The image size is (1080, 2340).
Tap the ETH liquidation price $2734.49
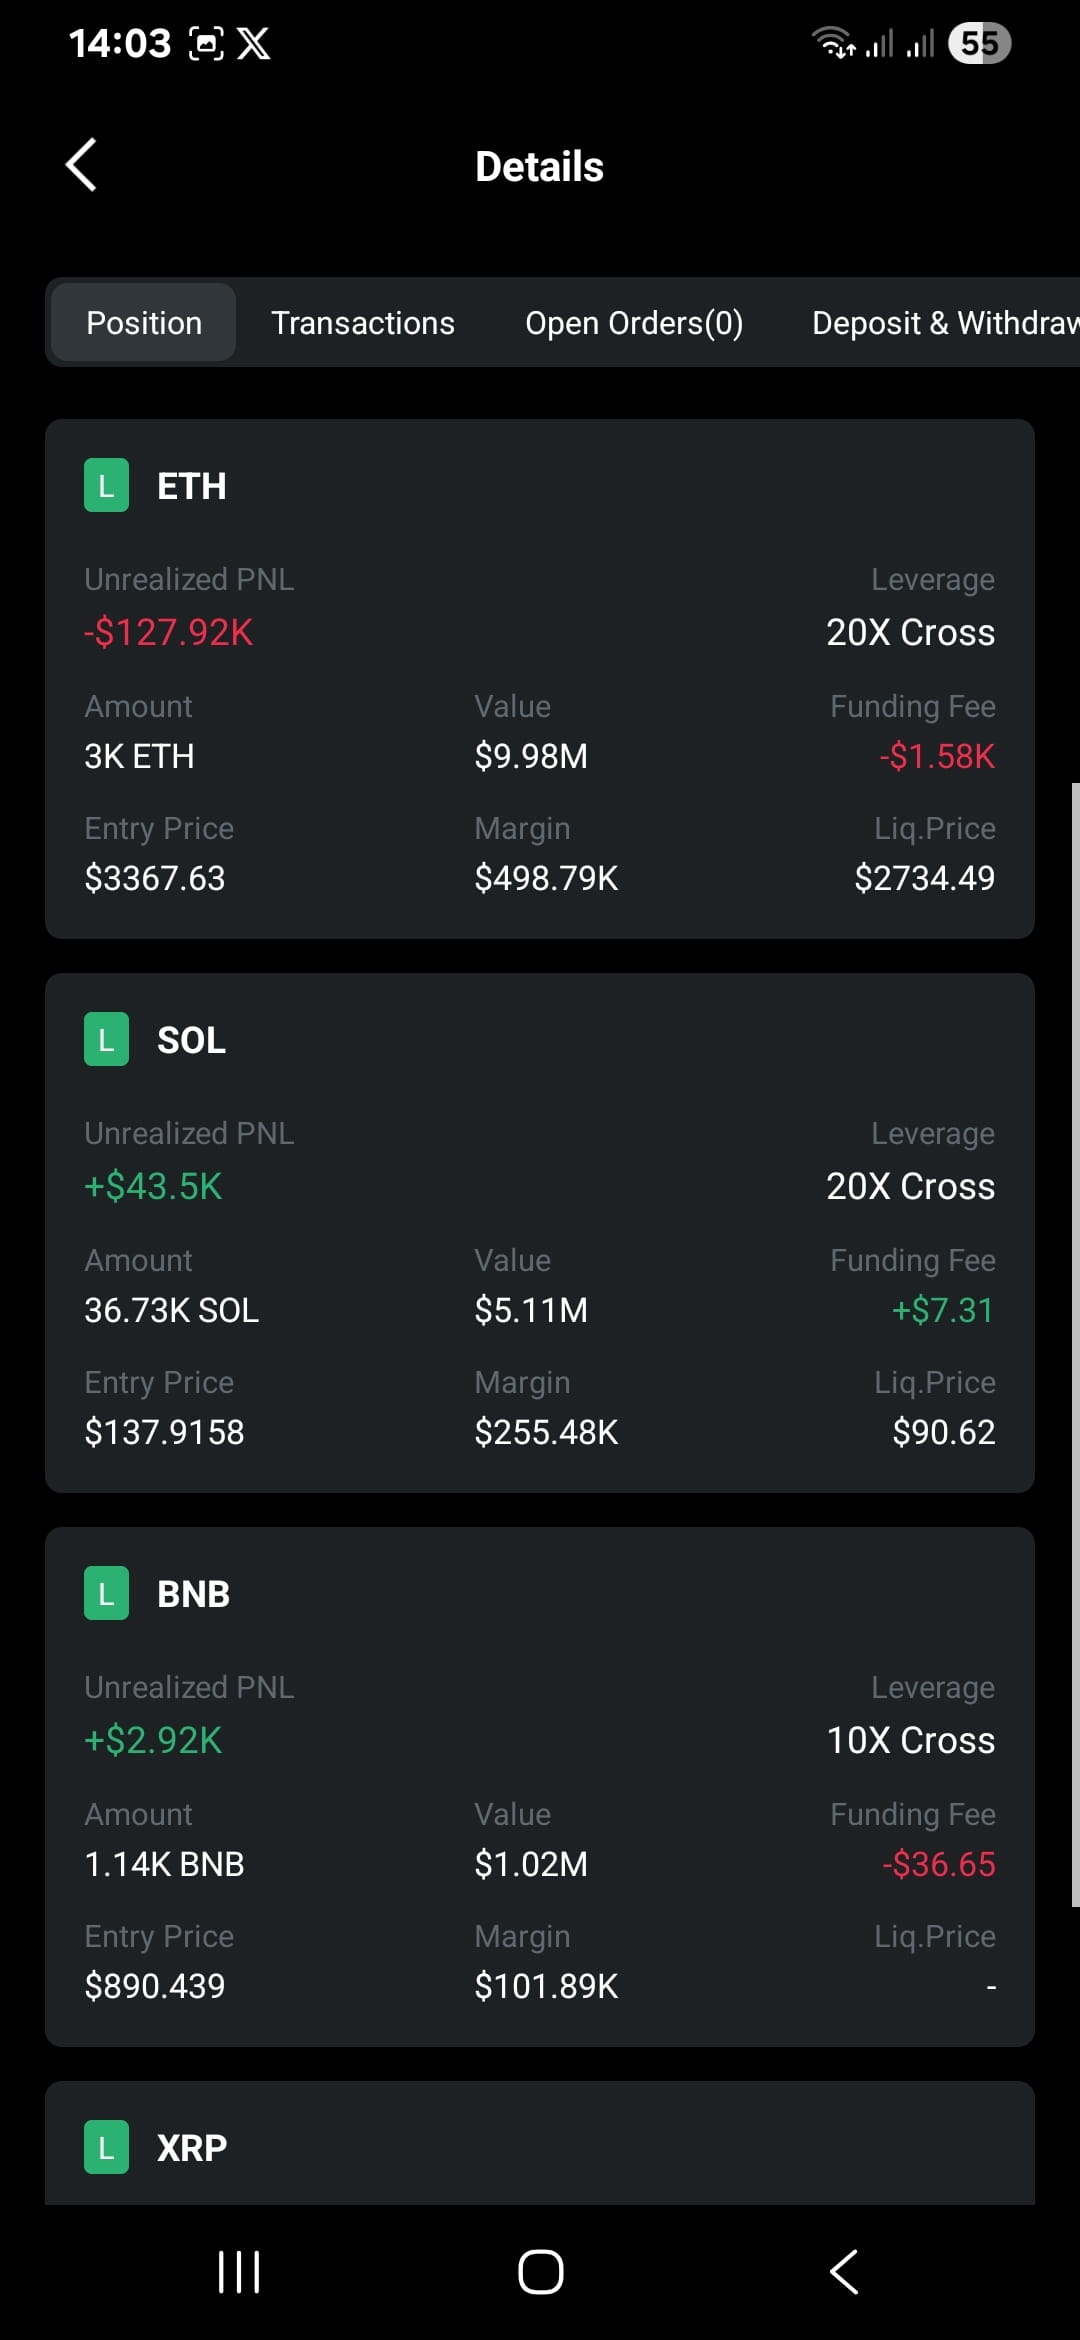click(925, 878)
